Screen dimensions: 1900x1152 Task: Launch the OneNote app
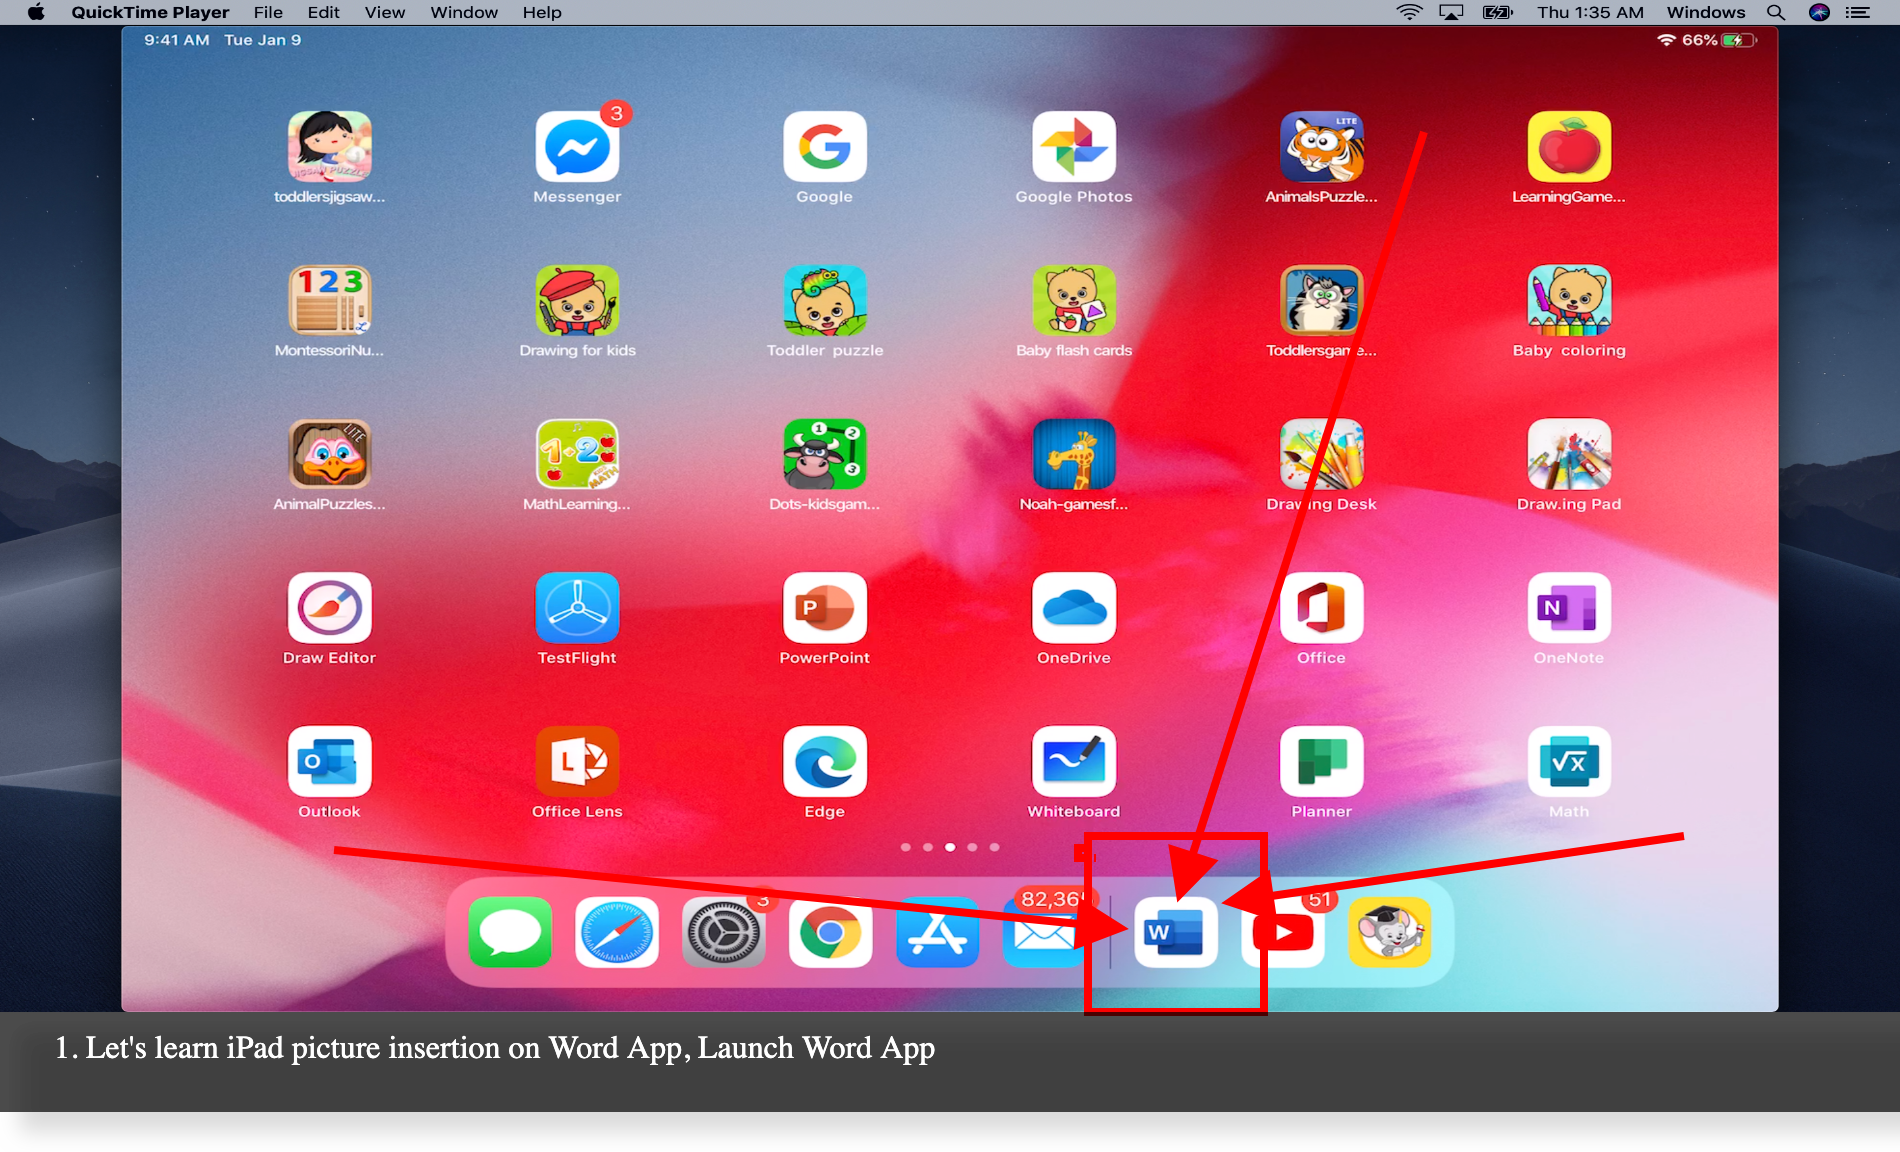(1569, 608)
